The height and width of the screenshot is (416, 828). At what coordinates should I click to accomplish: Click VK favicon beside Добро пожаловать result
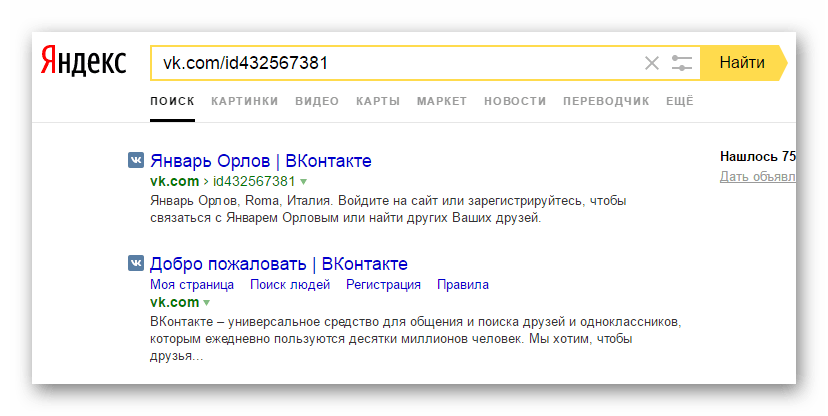[135, 264]
